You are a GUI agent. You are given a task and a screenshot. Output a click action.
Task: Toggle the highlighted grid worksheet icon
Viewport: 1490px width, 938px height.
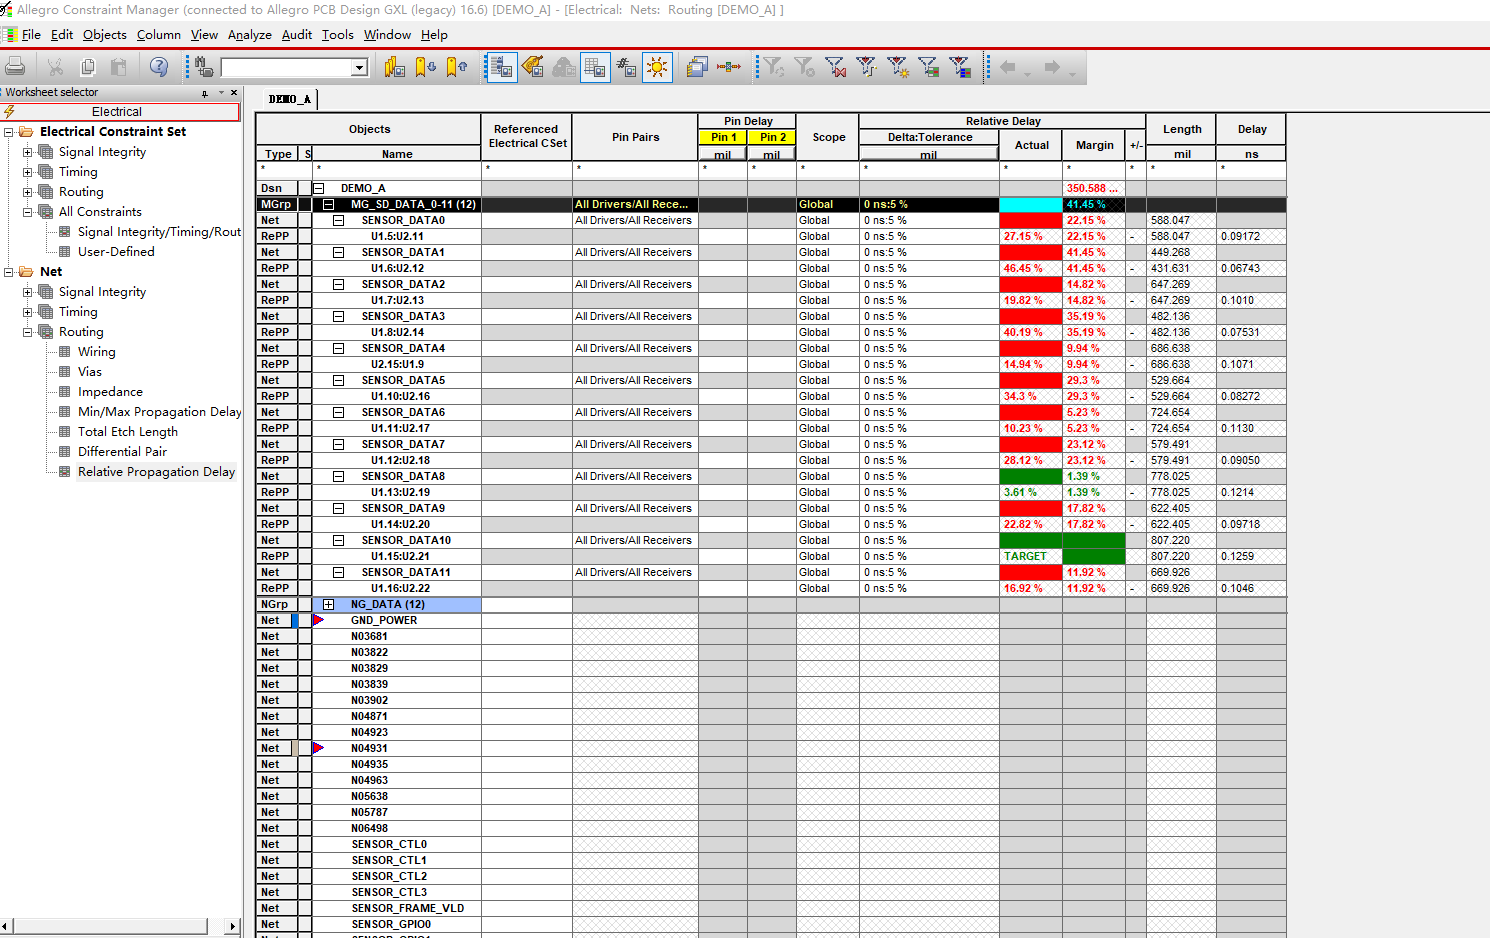point(595,67)
